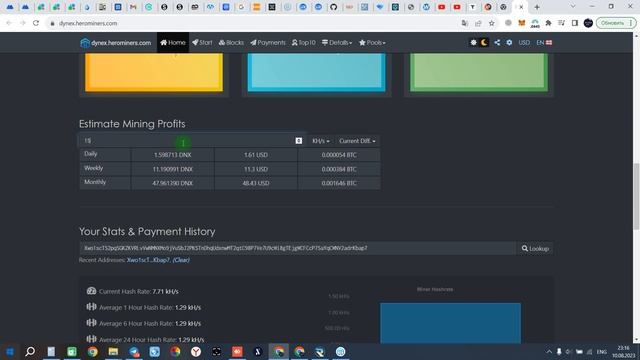
Task: Click the orange stats card
Action: 154,72
